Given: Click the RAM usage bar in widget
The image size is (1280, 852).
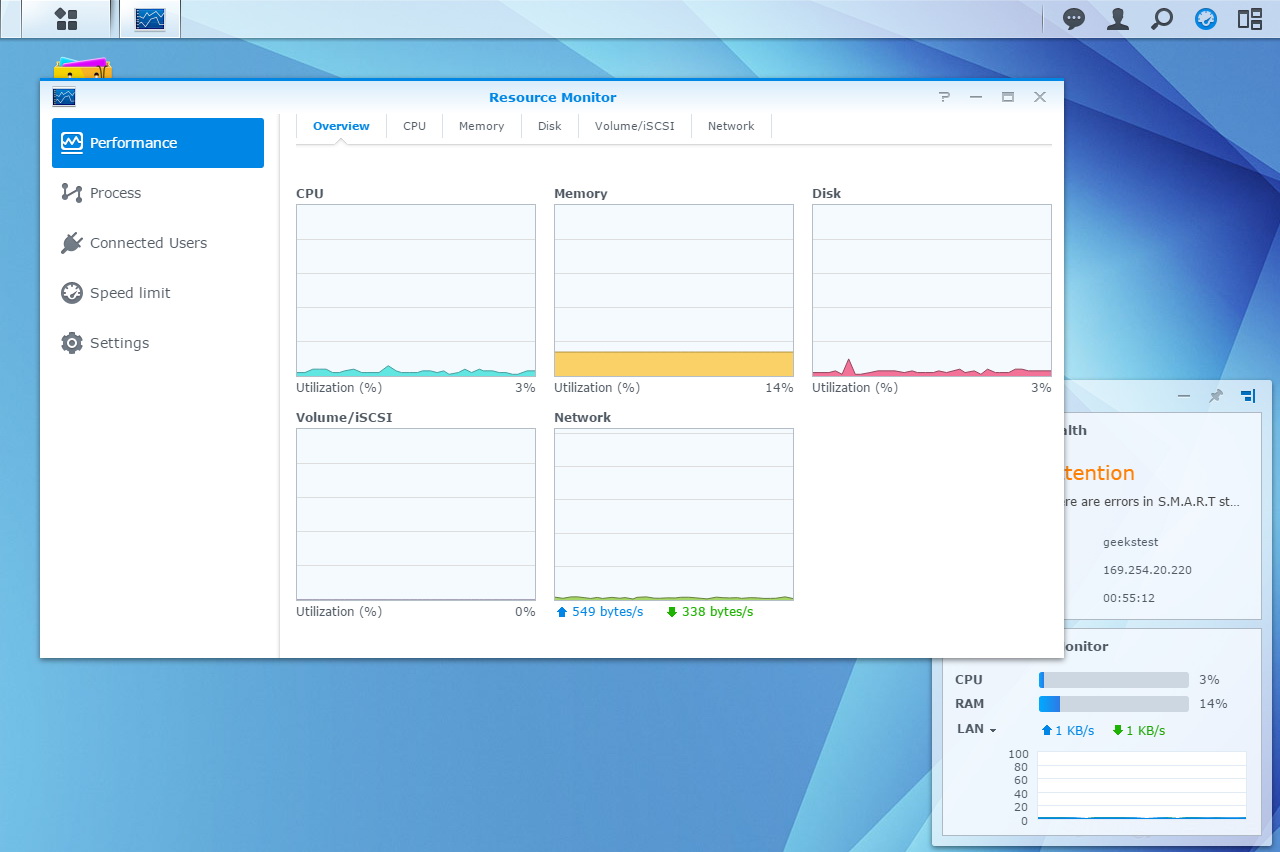Looking at the screenshot, I should tap(1114, 704).
